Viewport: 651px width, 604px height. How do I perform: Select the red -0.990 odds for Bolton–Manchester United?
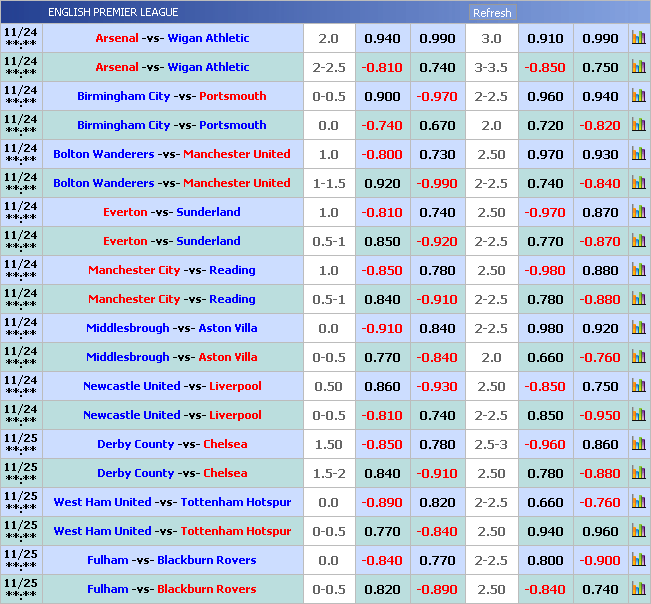437,183
